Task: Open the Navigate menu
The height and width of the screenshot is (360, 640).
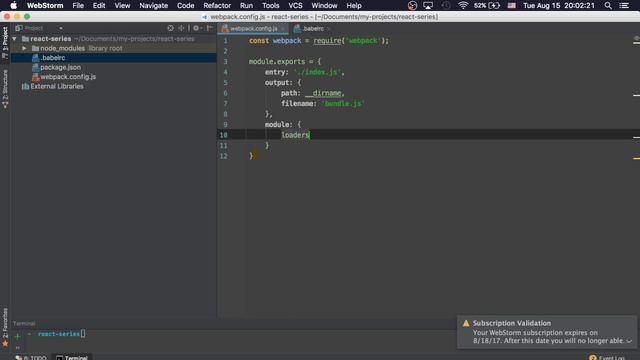Action: pos(153,6)
